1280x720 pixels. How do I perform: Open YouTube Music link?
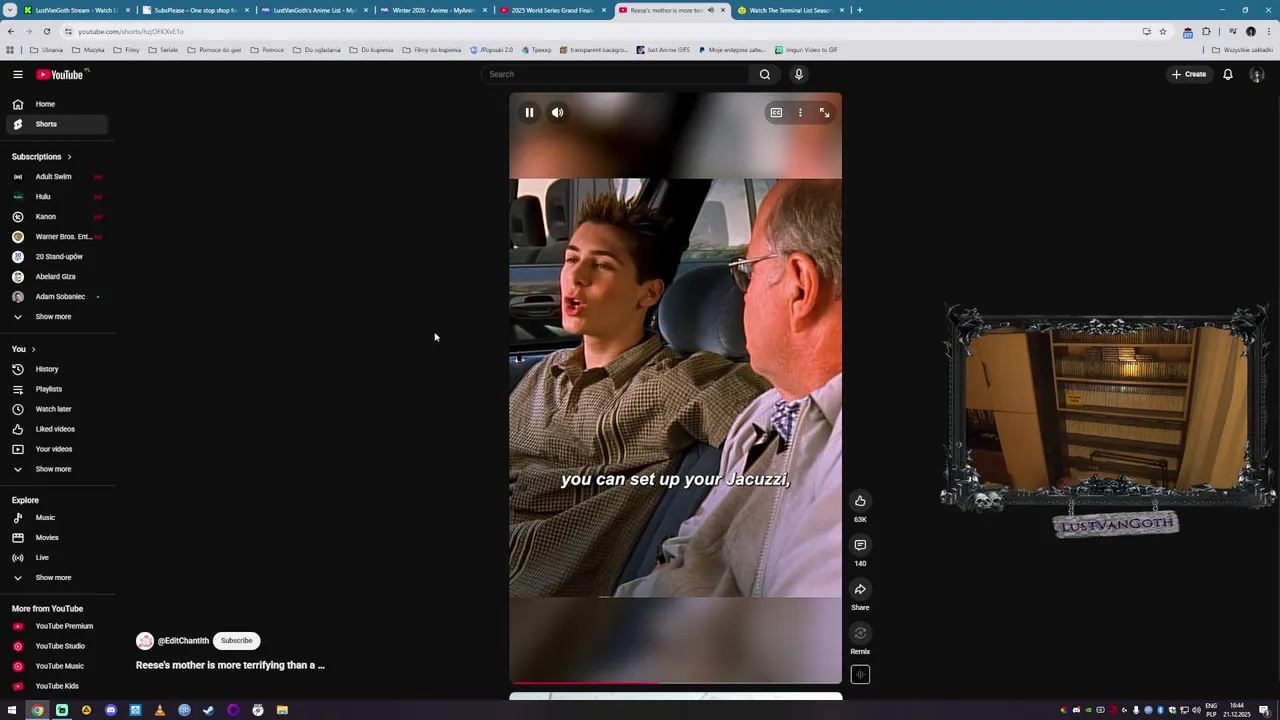pos(56,666)
